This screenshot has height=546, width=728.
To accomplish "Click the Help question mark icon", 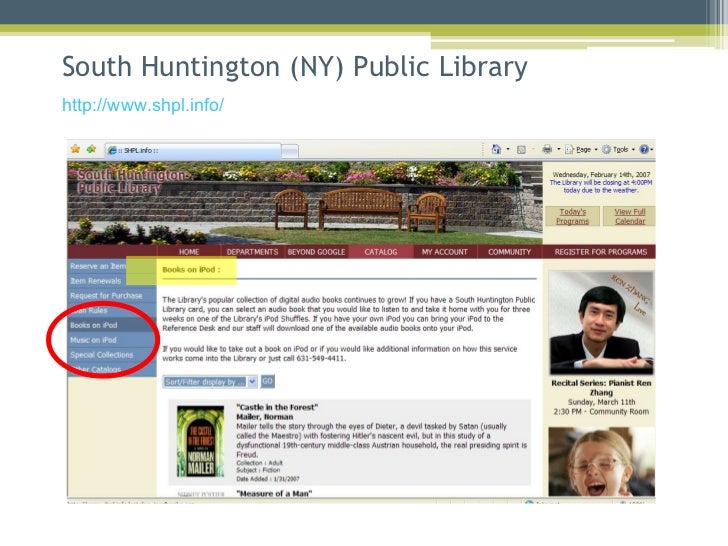I will pos(644,149).
